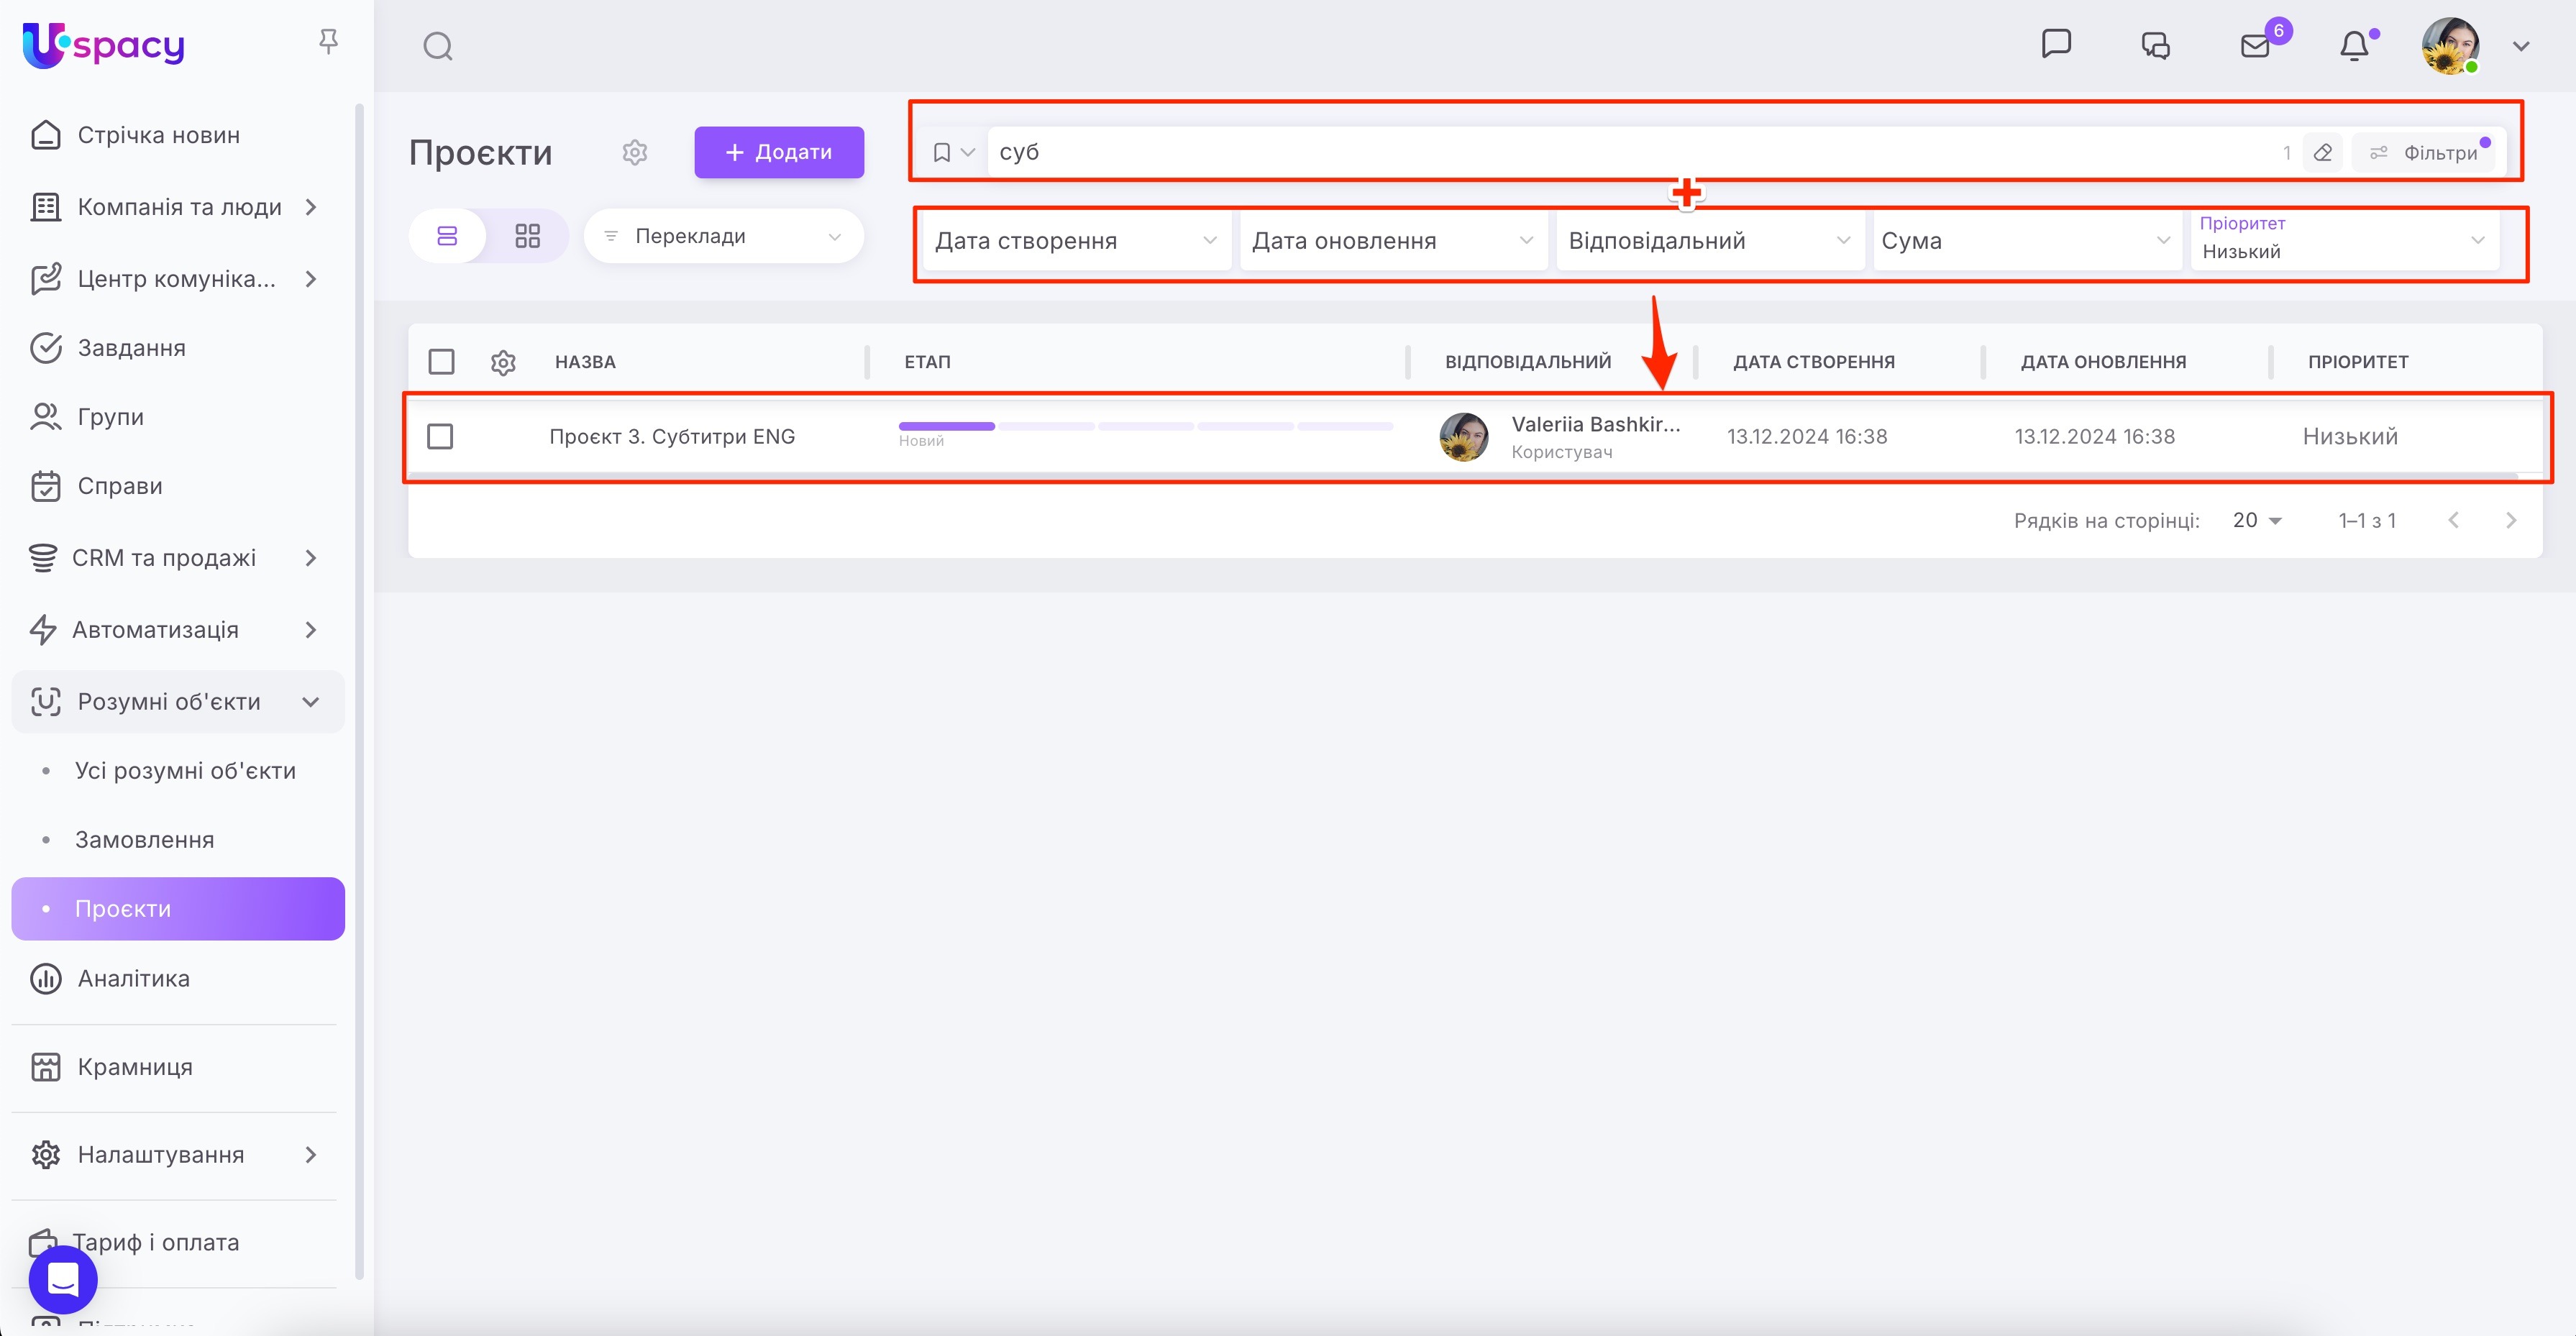Open Завдання in the sidebar menu
2576x1336 pixels.
(x=131, y=348)
